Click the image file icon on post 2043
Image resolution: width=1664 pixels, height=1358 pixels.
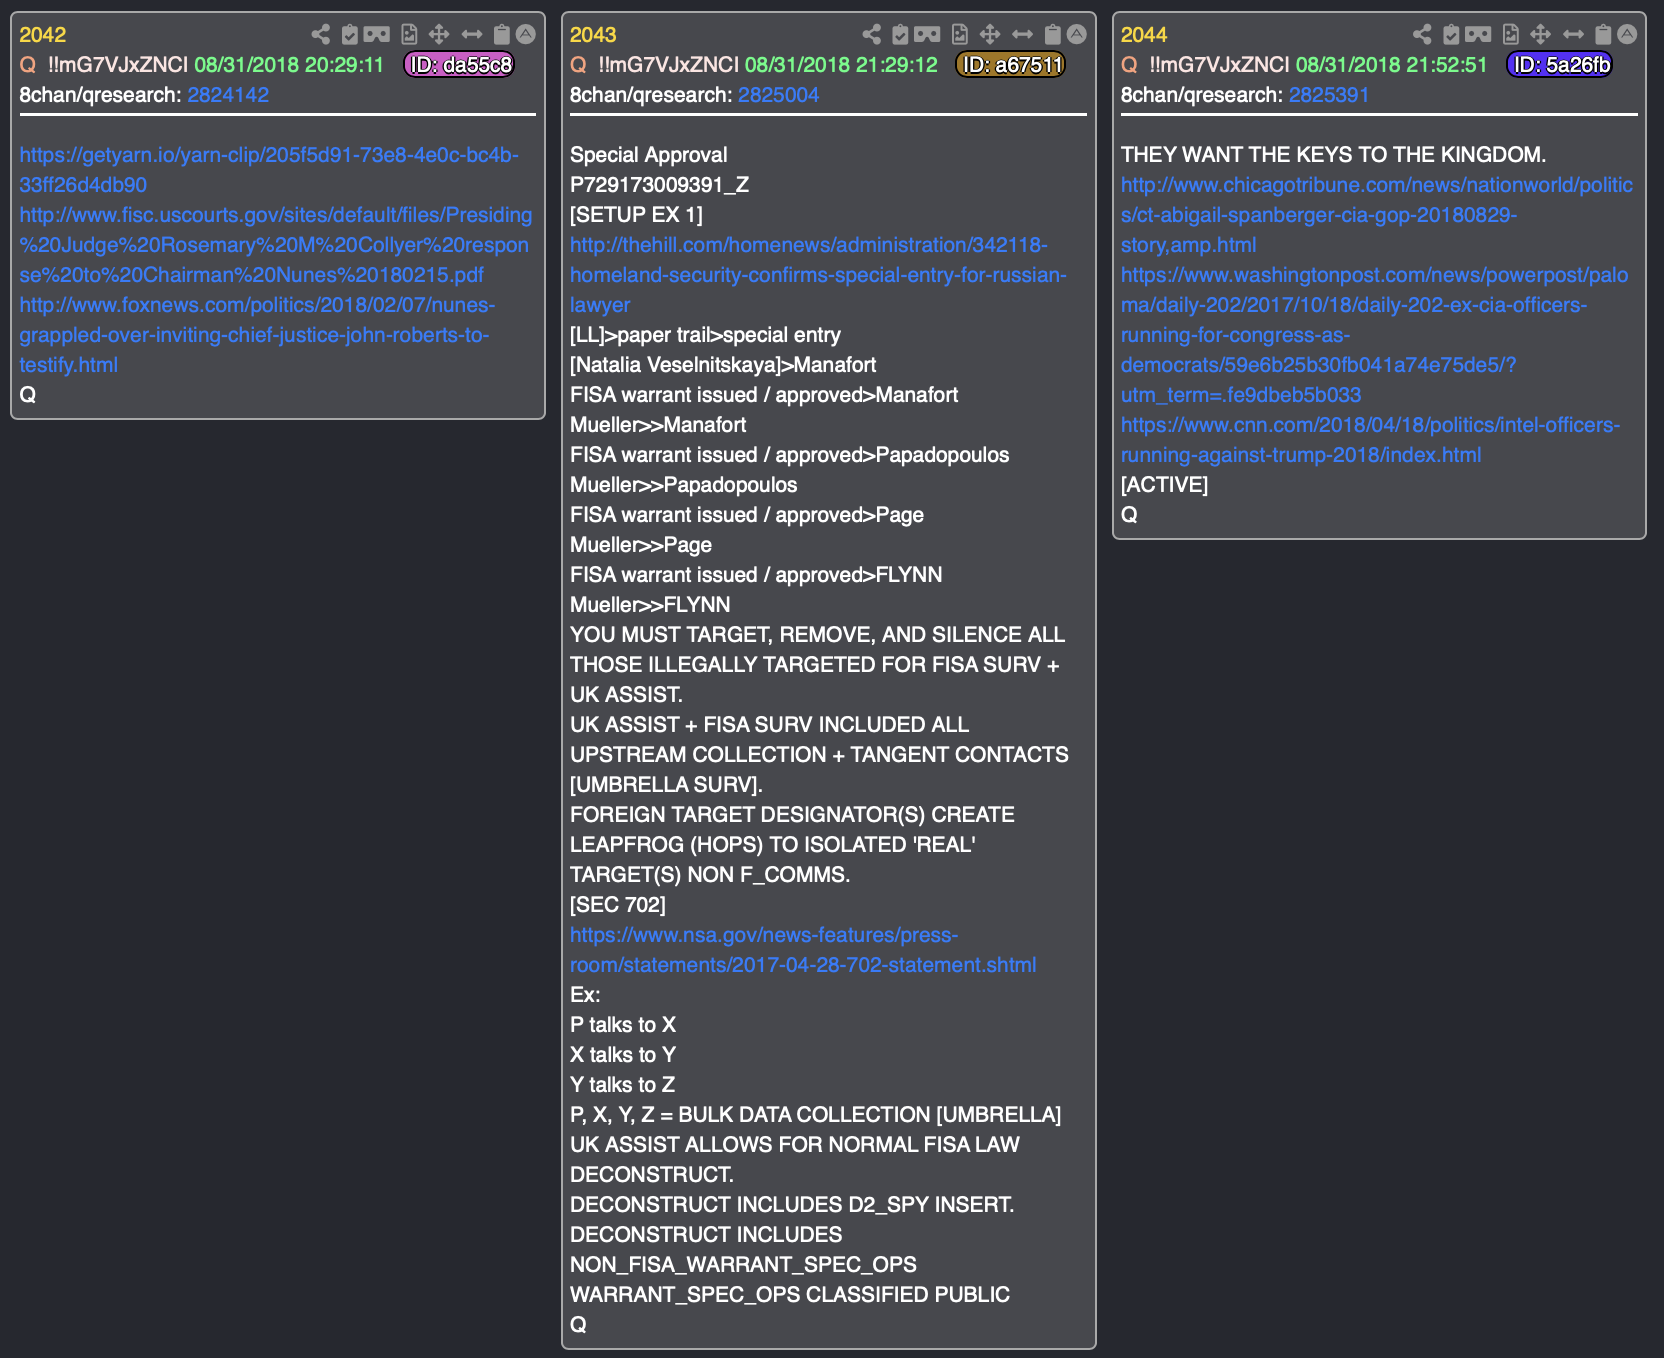[x=960, y=35]
